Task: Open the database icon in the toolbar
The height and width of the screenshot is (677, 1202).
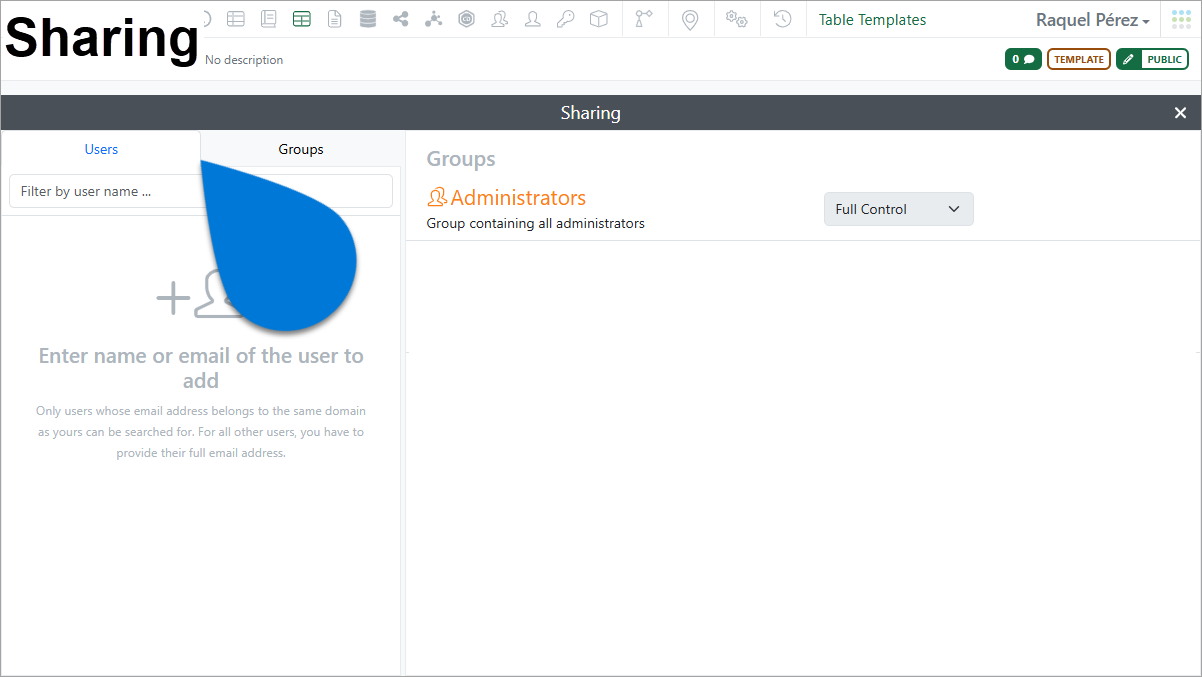Action: tap(367, 19)
